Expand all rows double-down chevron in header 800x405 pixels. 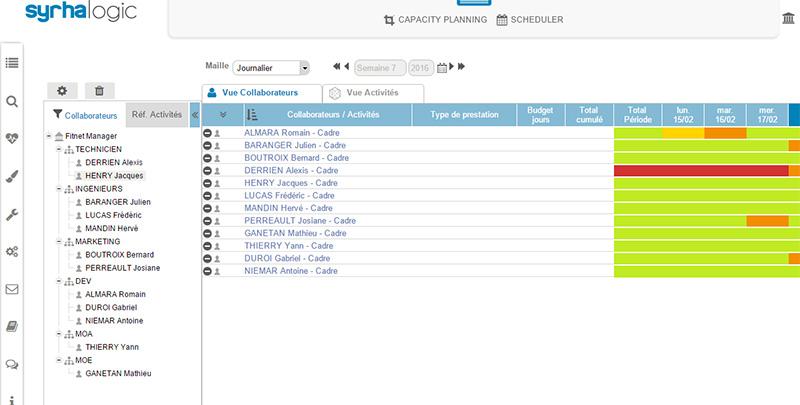(x=223, y=115)
